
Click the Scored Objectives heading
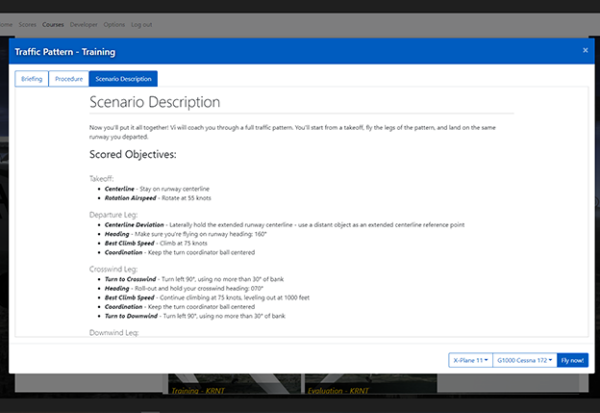[x=133, y=155]
